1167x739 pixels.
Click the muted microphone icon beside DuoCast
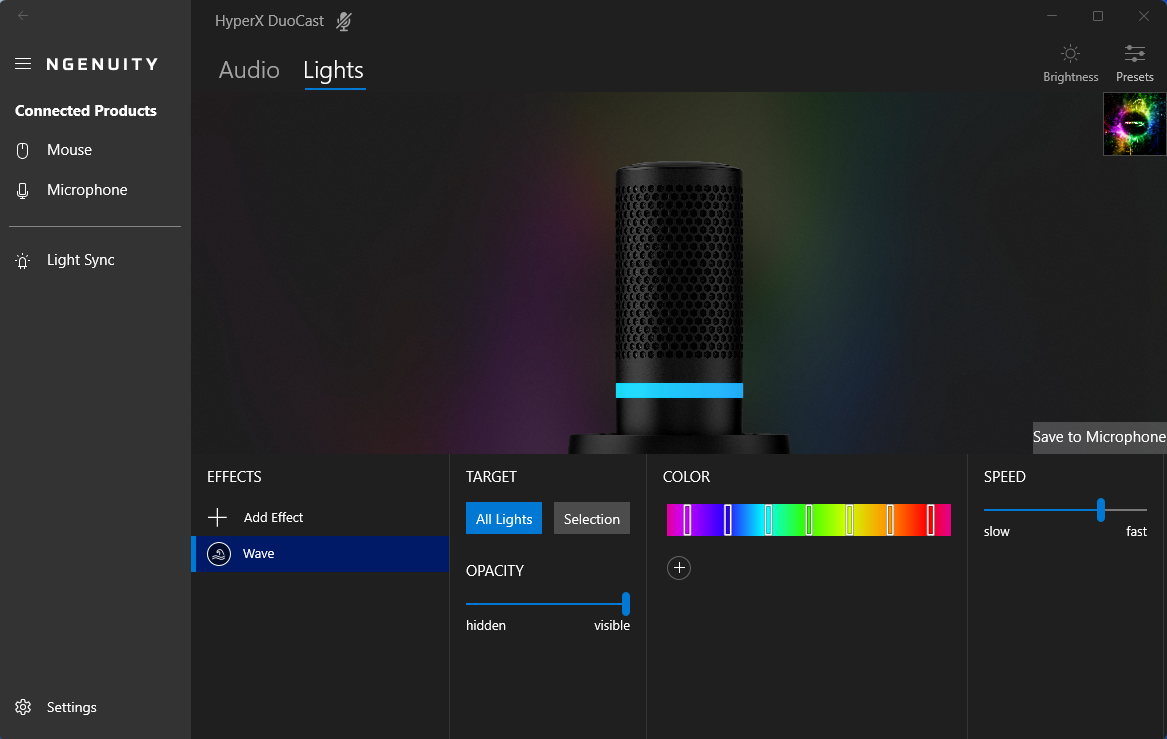point(344,21)
